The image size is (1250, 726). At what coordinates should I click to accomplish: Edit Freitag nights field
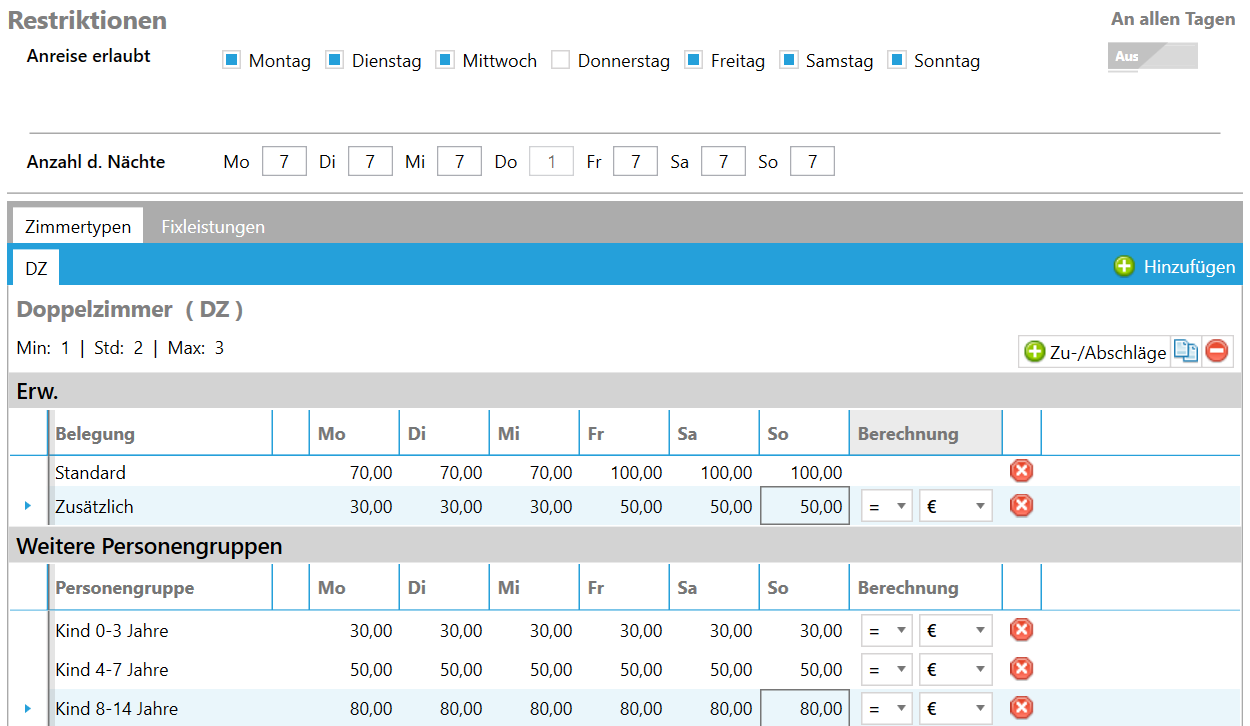coord(635,161)
